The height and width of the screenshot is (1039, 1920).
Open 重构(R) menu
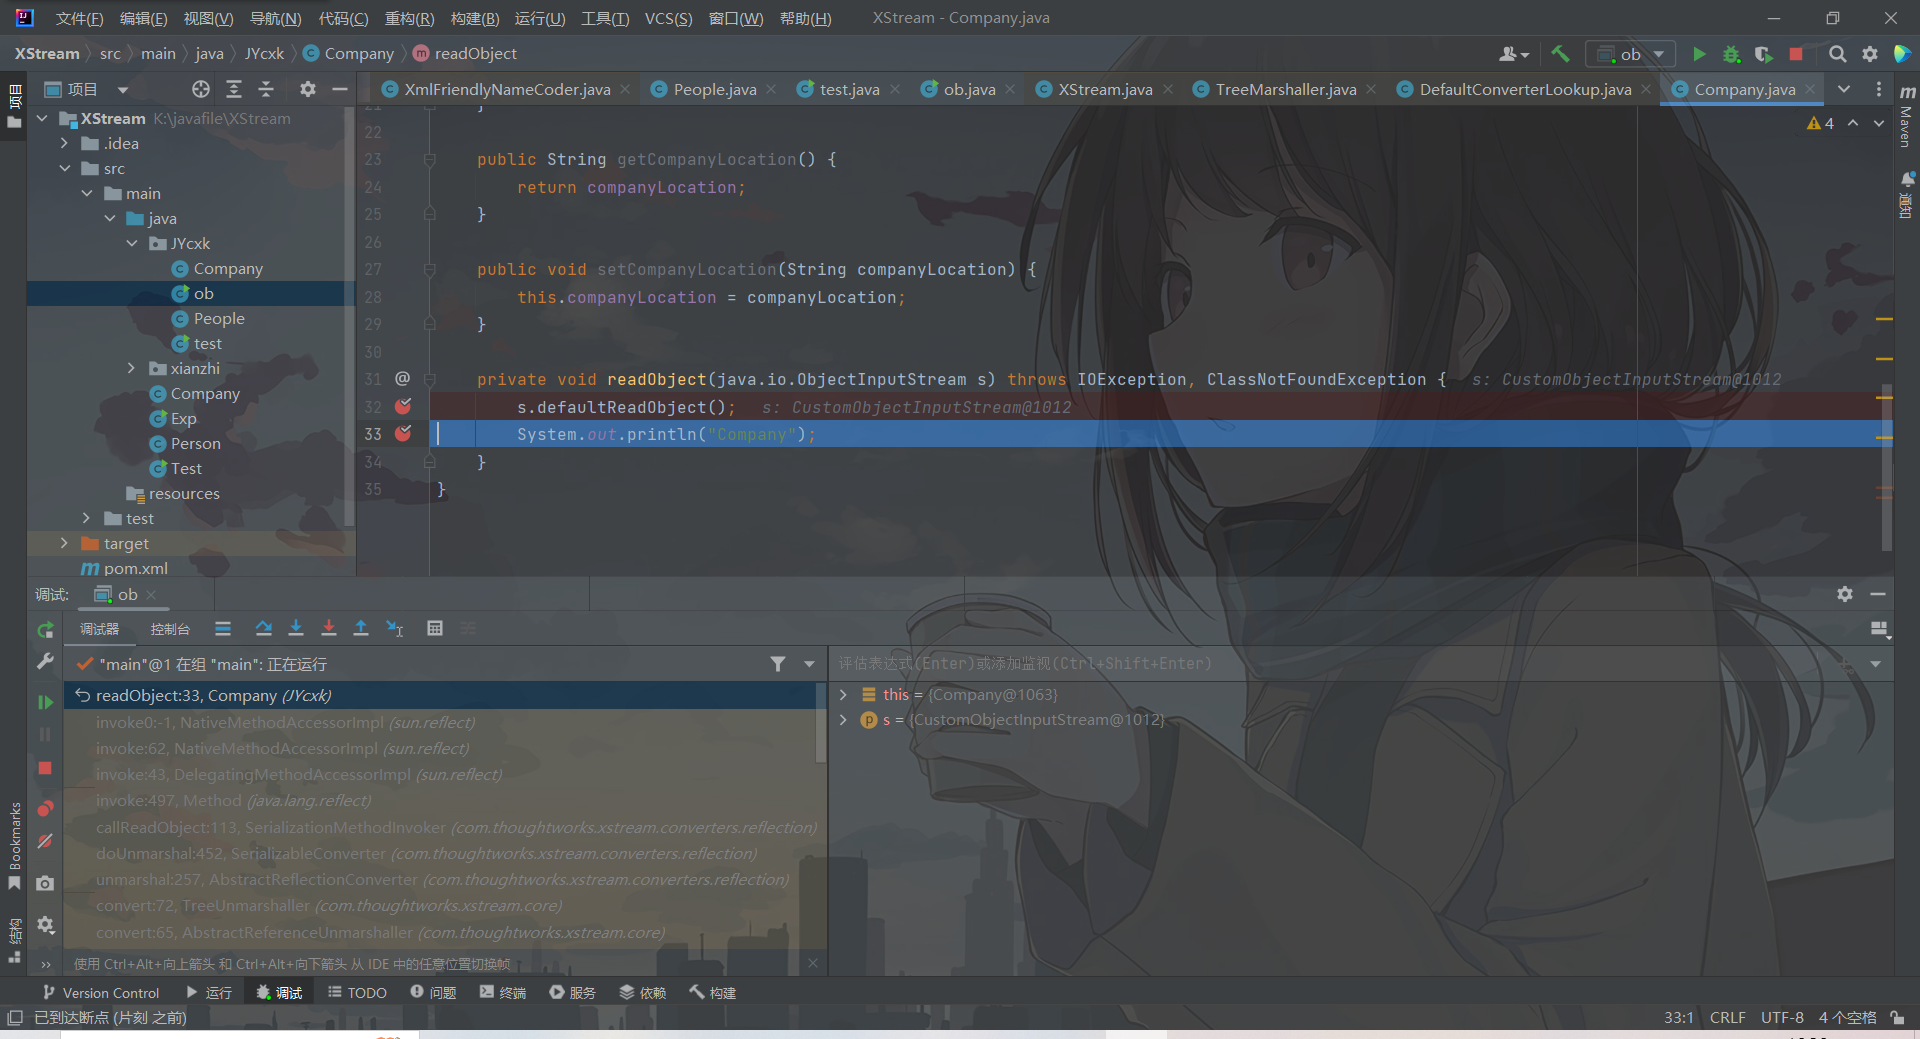click(x=409, y=18)
